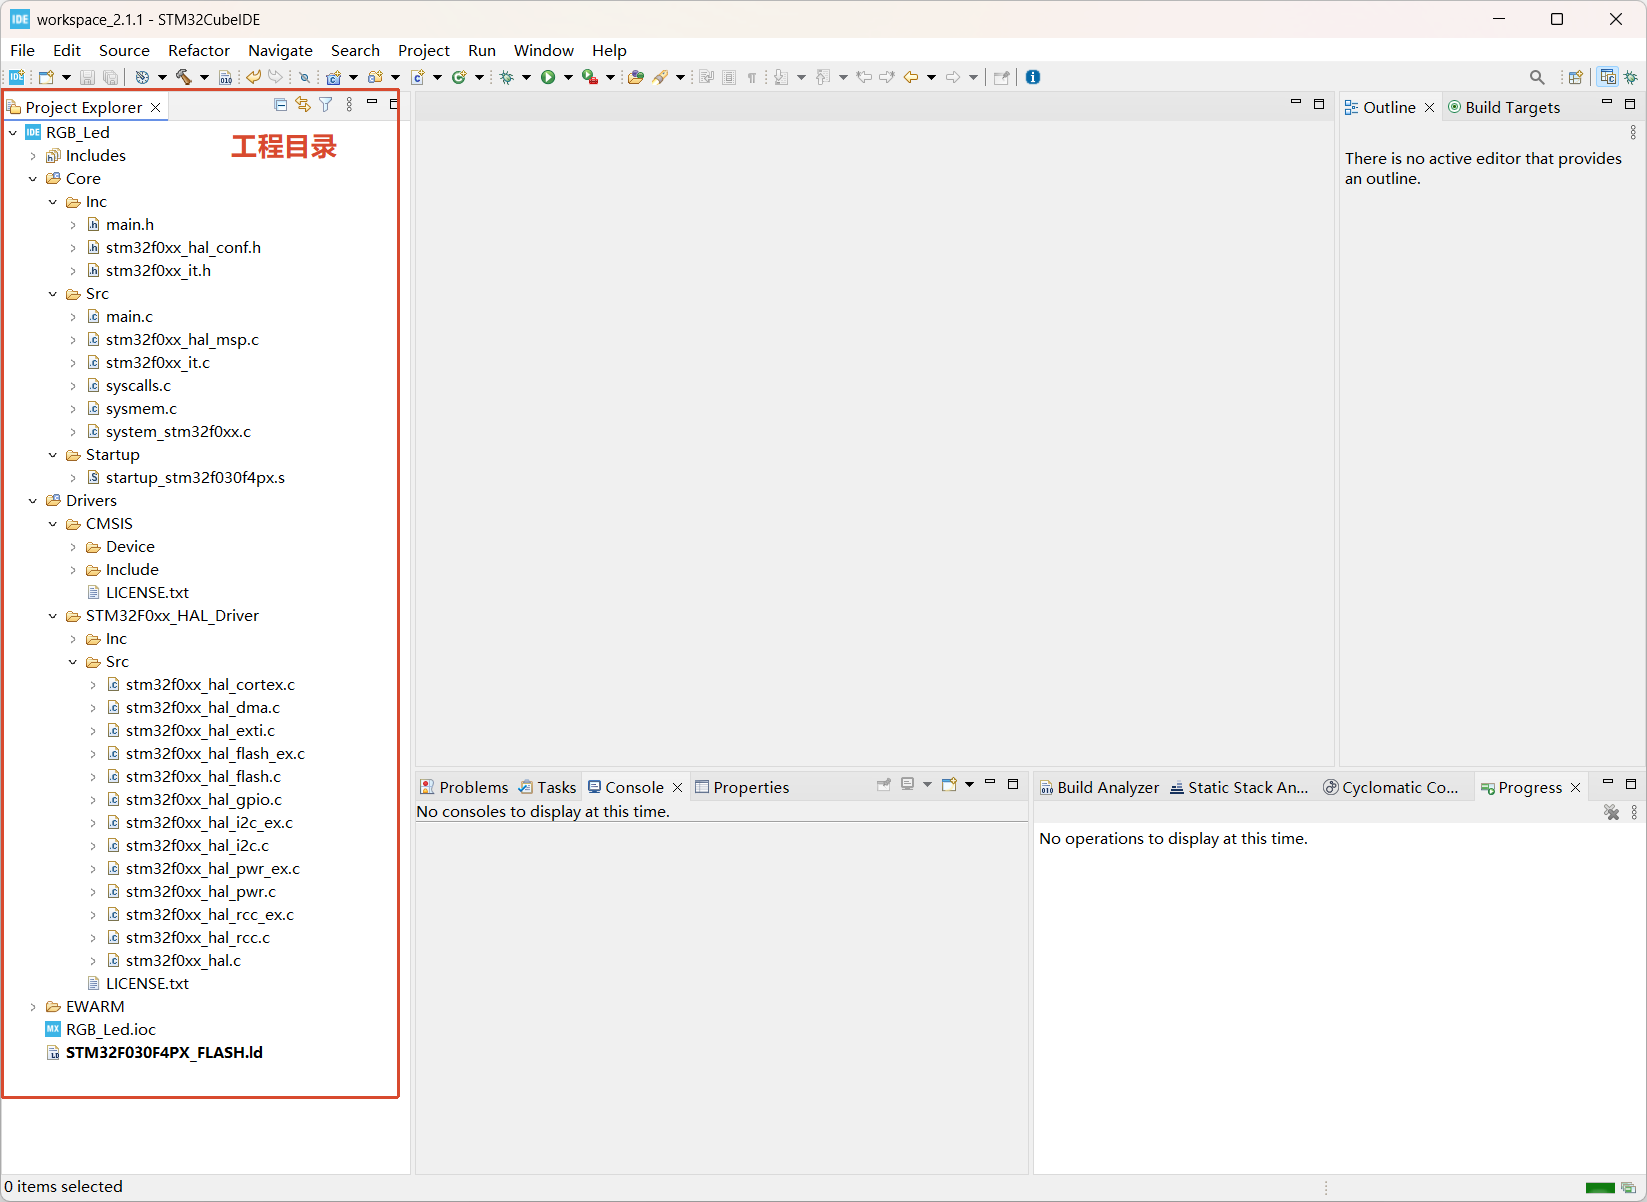Viewport: 1647px width, 1202px height.
Task: Switch to the Static Stack Analyzer tab
Action: (x=1239, y=787)
